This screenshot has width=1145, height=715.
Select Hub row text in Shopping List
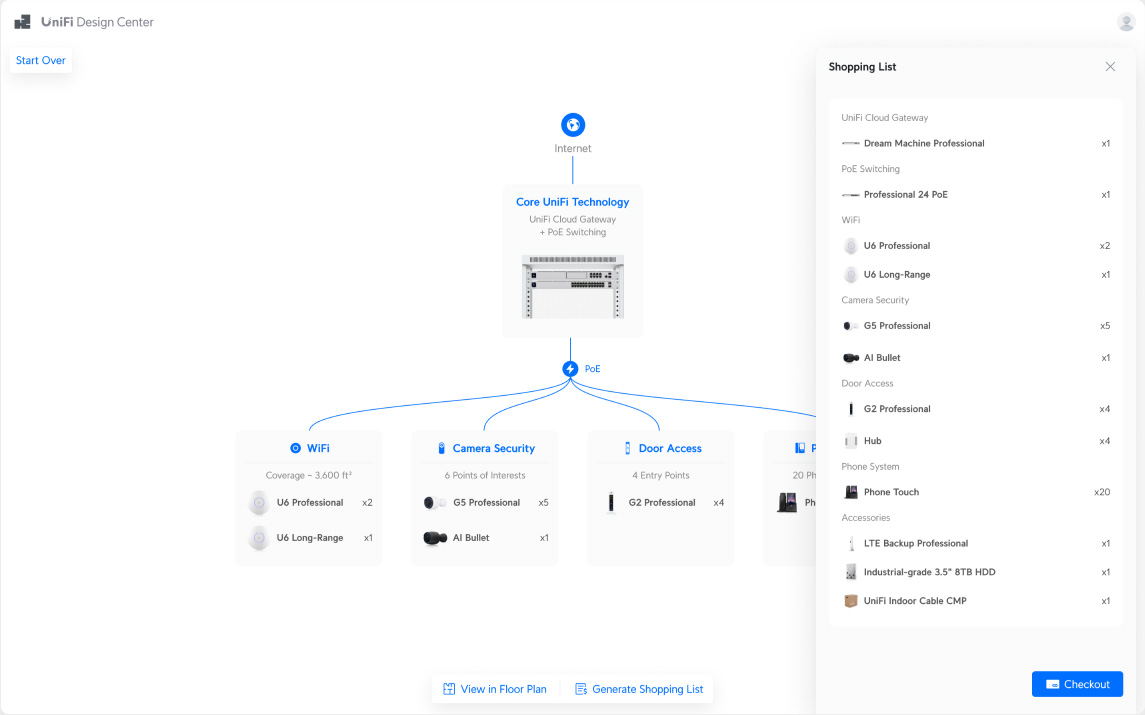872,441
